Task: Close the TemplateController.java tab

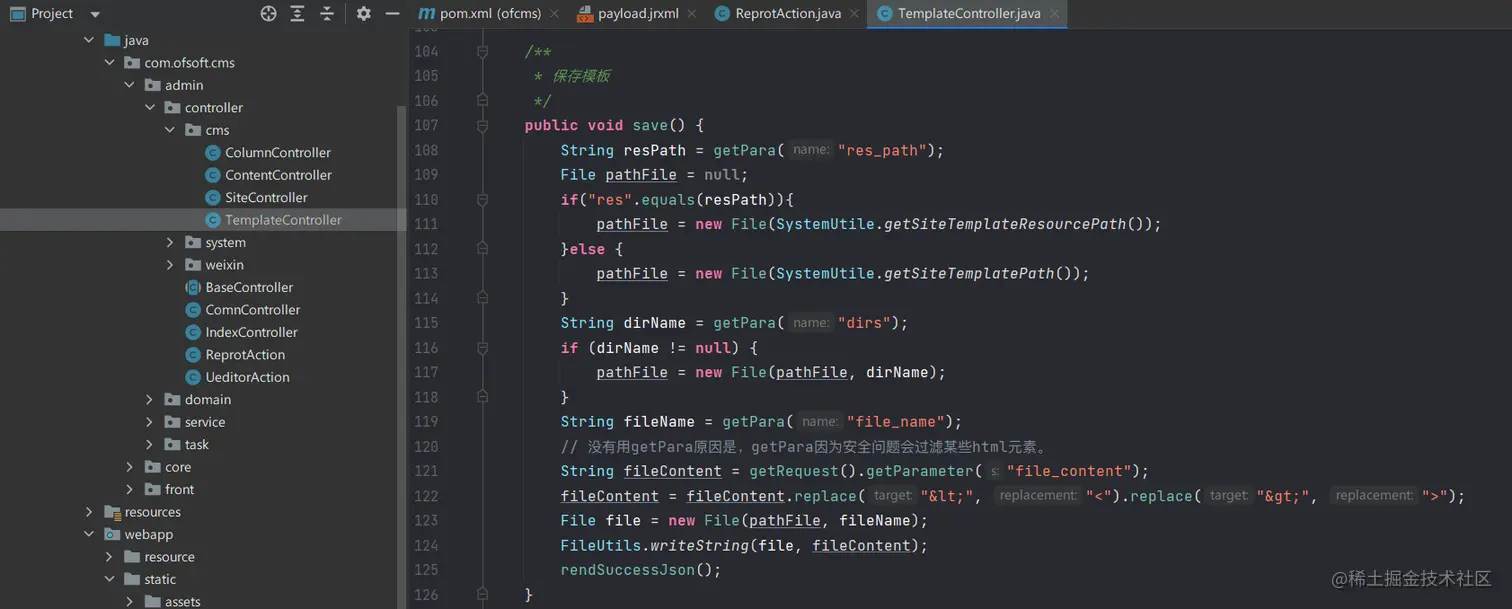Action: point(1054,14)
